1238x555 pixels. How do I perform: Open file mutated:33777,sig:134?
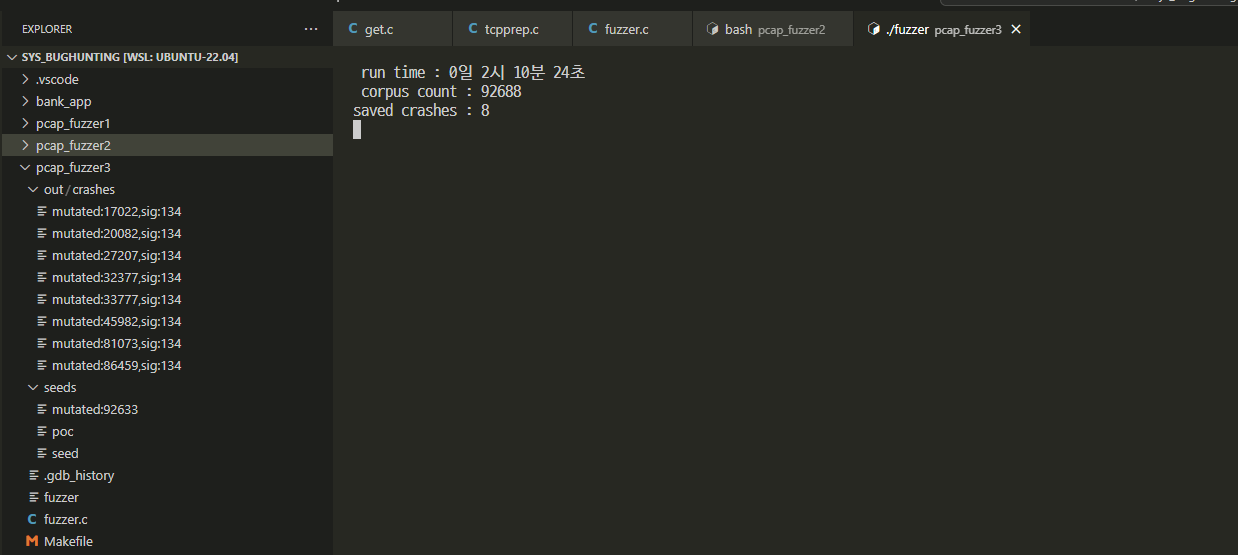tap(167, 299)
